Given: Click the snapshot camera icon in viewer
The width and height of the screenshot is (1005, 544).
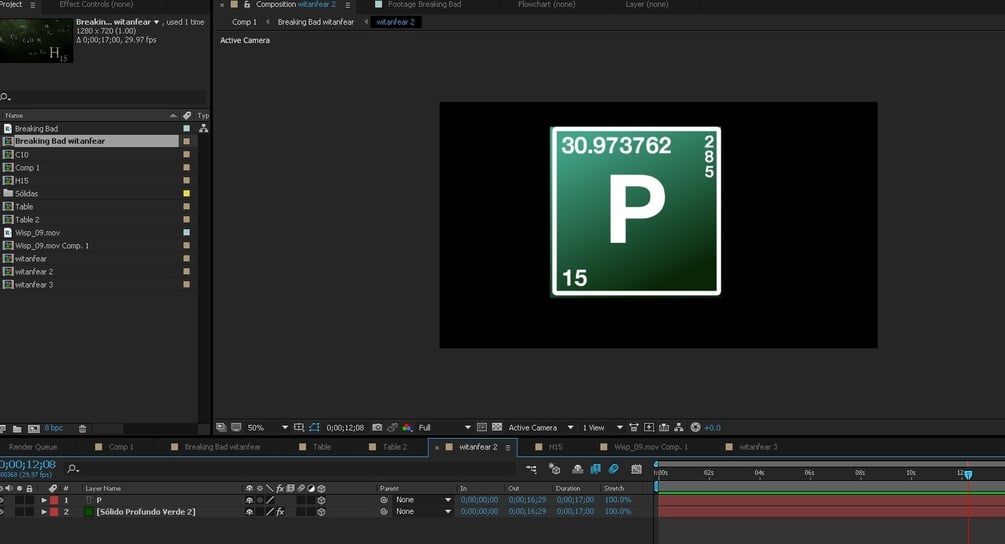Looking at the screenshot, I should (377, 428).
